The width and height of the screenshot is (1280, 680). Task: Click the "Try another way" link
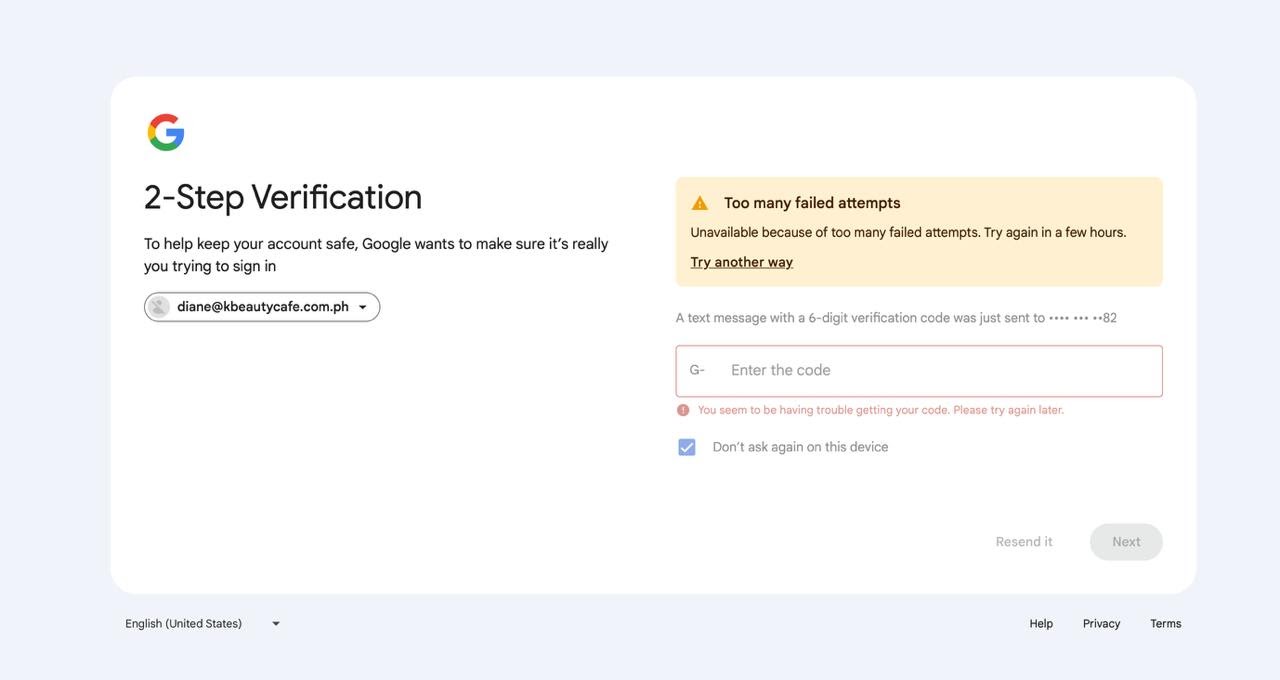pyautogui.click(x=741, y=262)
